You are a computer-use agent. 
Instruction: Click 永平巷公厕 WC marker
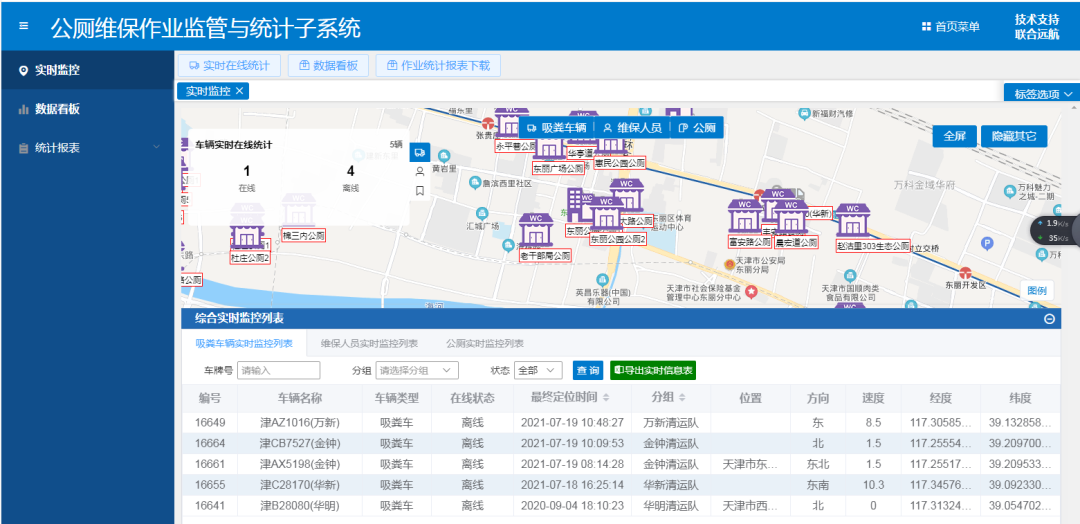pos(510,123)
